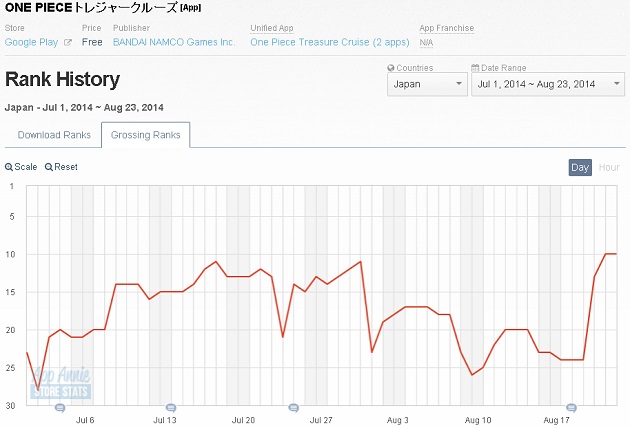Open the BANDAI NAMCO Games Inc. publisher link
This screenshot has width=630, height=428.
pyautogui.click(x=174, y=42)
